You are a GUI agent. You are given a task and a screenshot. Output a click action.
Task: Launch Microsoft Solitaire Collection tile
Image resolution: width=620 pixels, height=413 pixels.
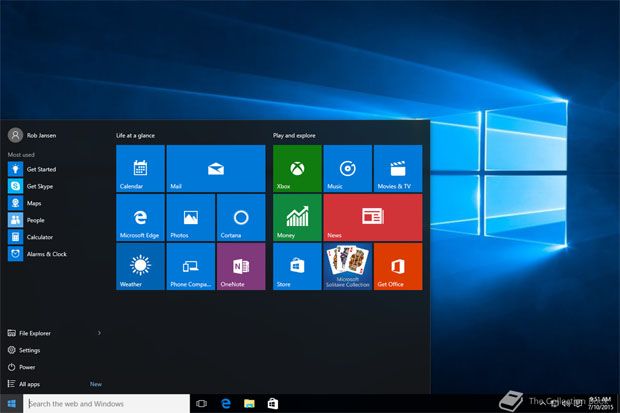point(348,267)
